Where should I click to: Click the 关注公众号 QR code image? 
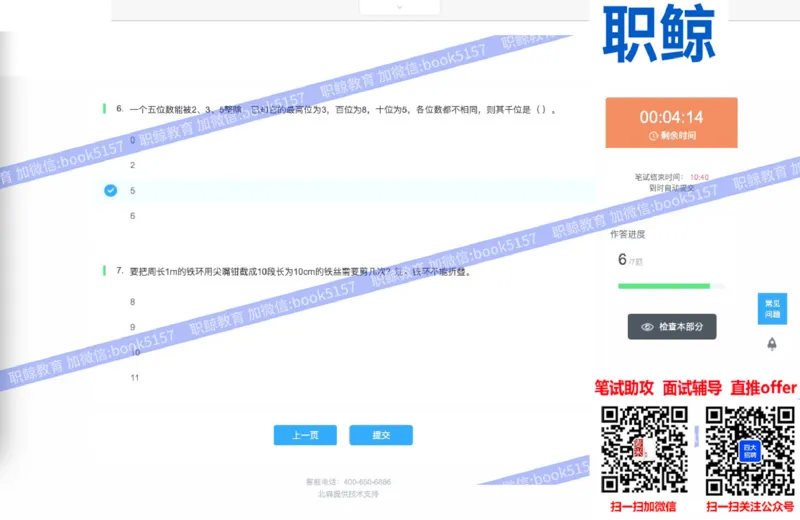[x=750, y=451]
